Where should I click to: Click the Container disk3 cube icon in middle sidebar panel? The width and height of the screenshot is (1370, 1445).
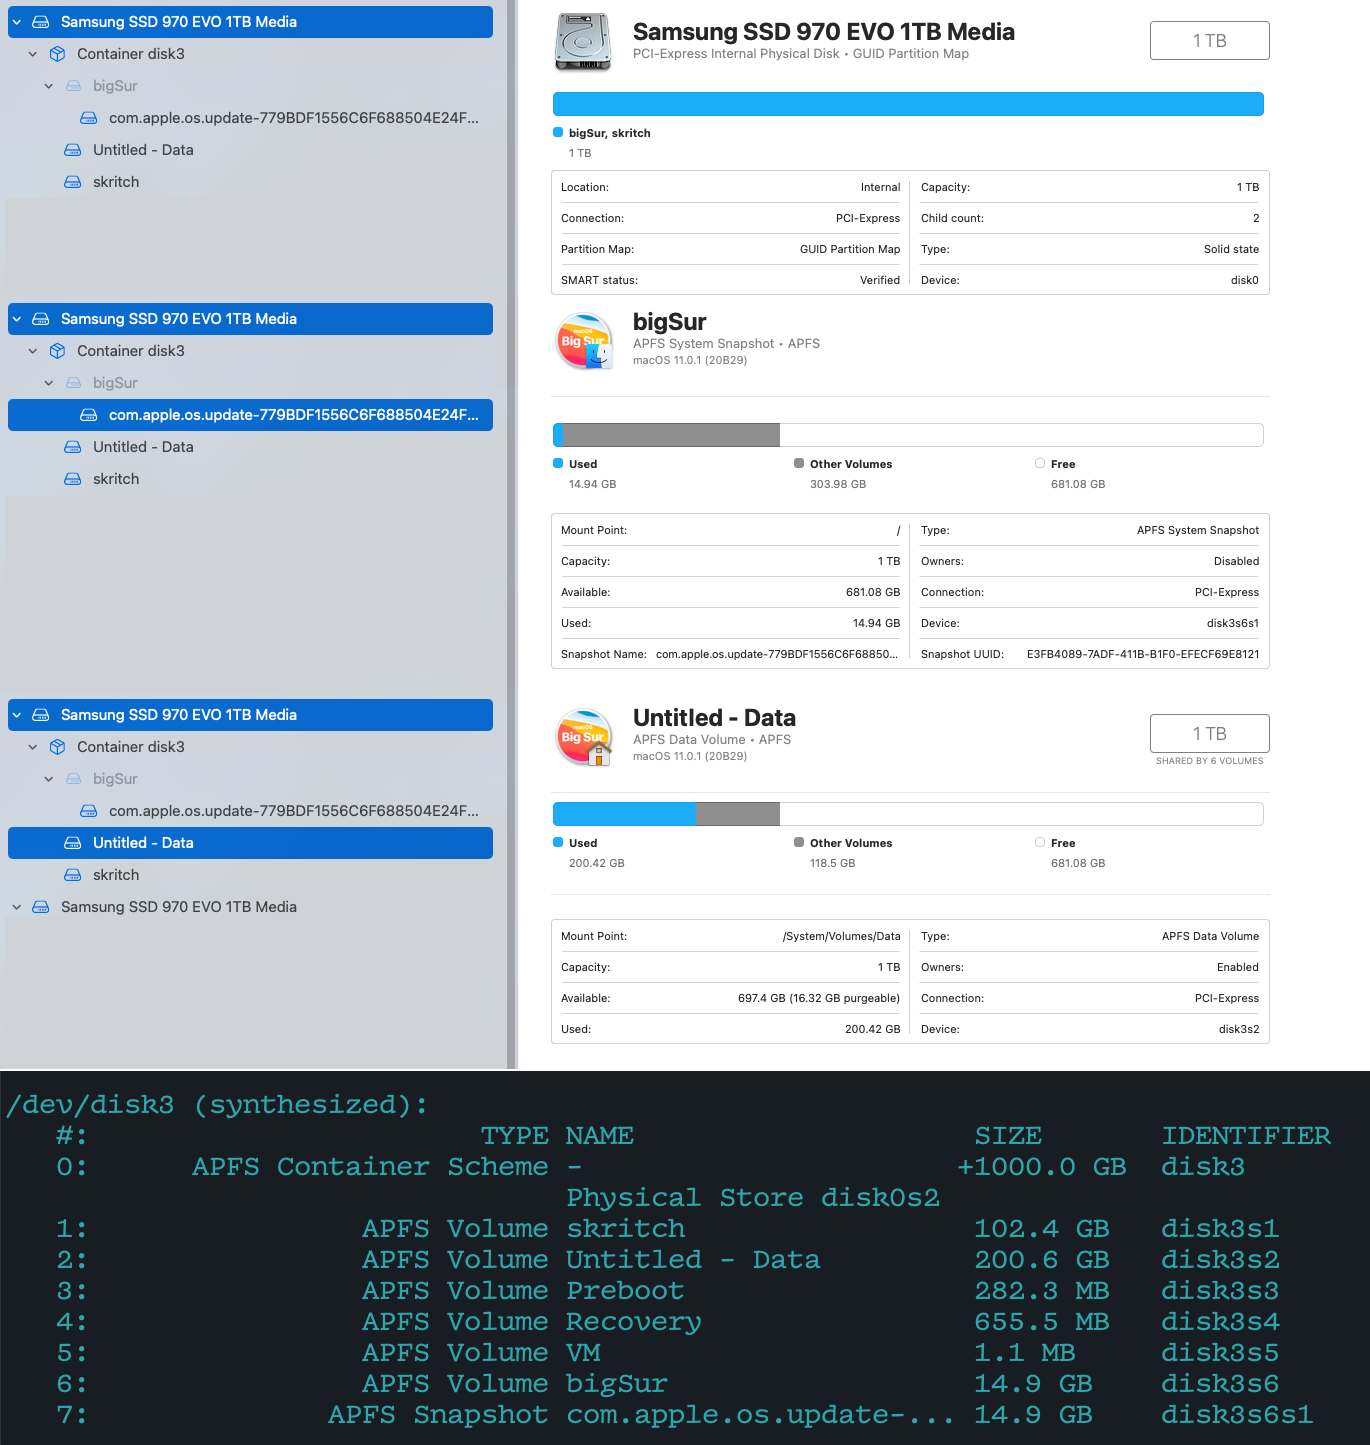pyautogui.click(x=57, y=351)
